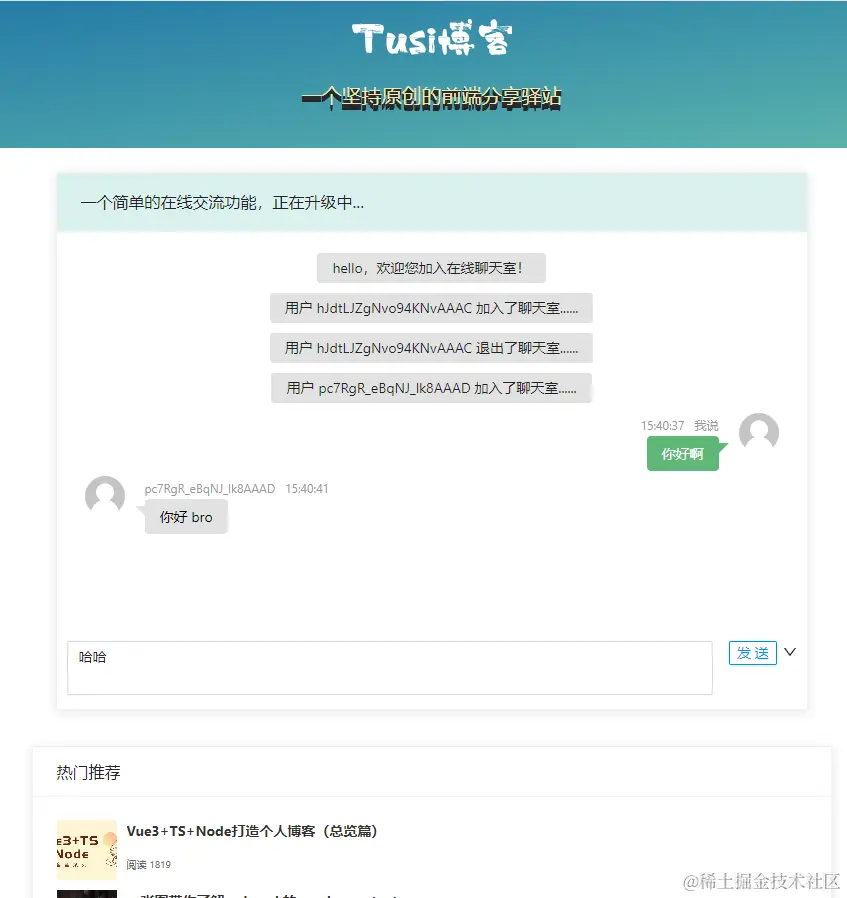Focus the chat message input containing 哈哈
The width and height of the screenshot is (847, 898).
pyautogui.click(x=389, y=668)
